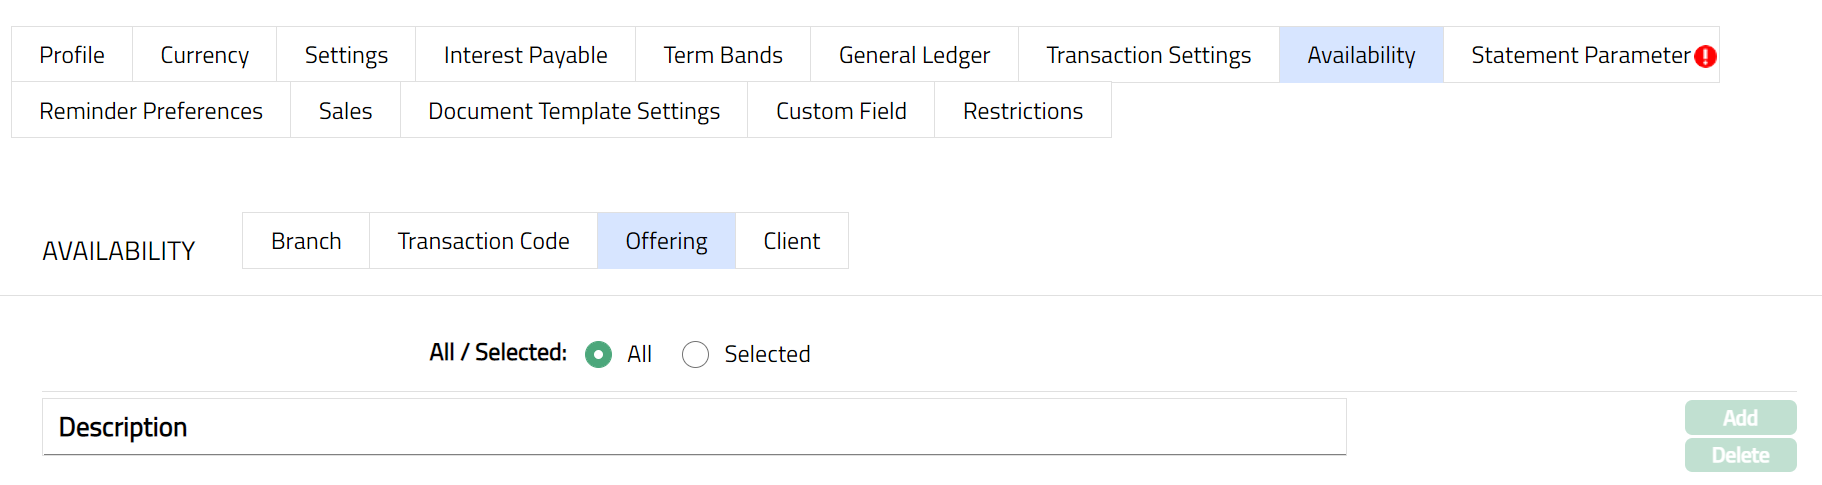This screenshot has height=485, width=1822.
Task: Click the Delete button
Action: coord(1740,456)
